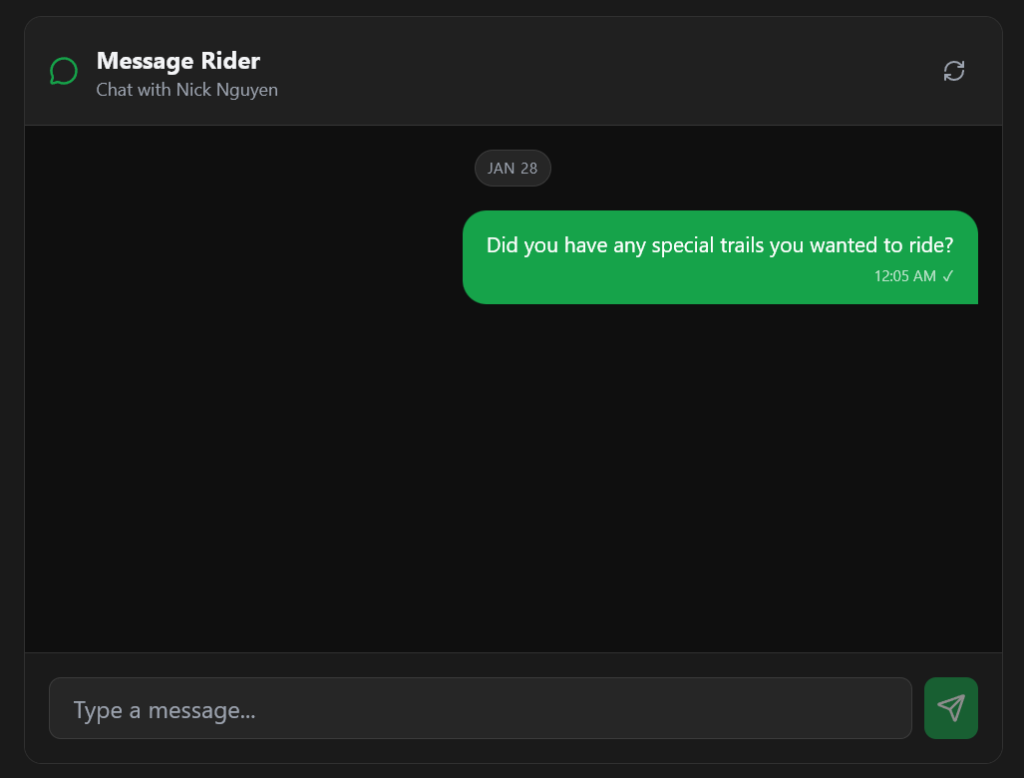Focus the 'Type a message...' input field
1024x778 pixels.
[480, 708]
